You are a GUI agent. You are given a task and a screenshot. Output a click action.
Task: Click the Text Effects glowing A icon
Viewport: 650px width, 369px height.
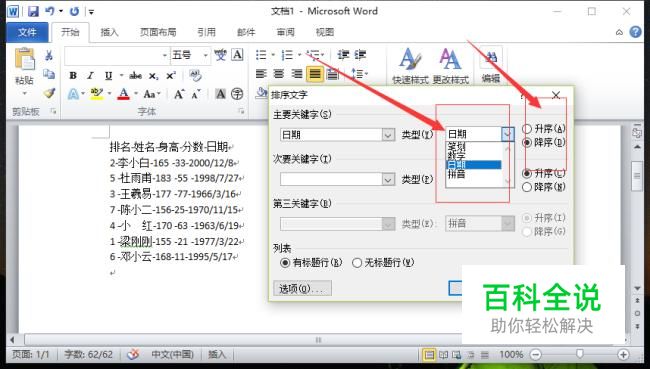tap(73, 94)
